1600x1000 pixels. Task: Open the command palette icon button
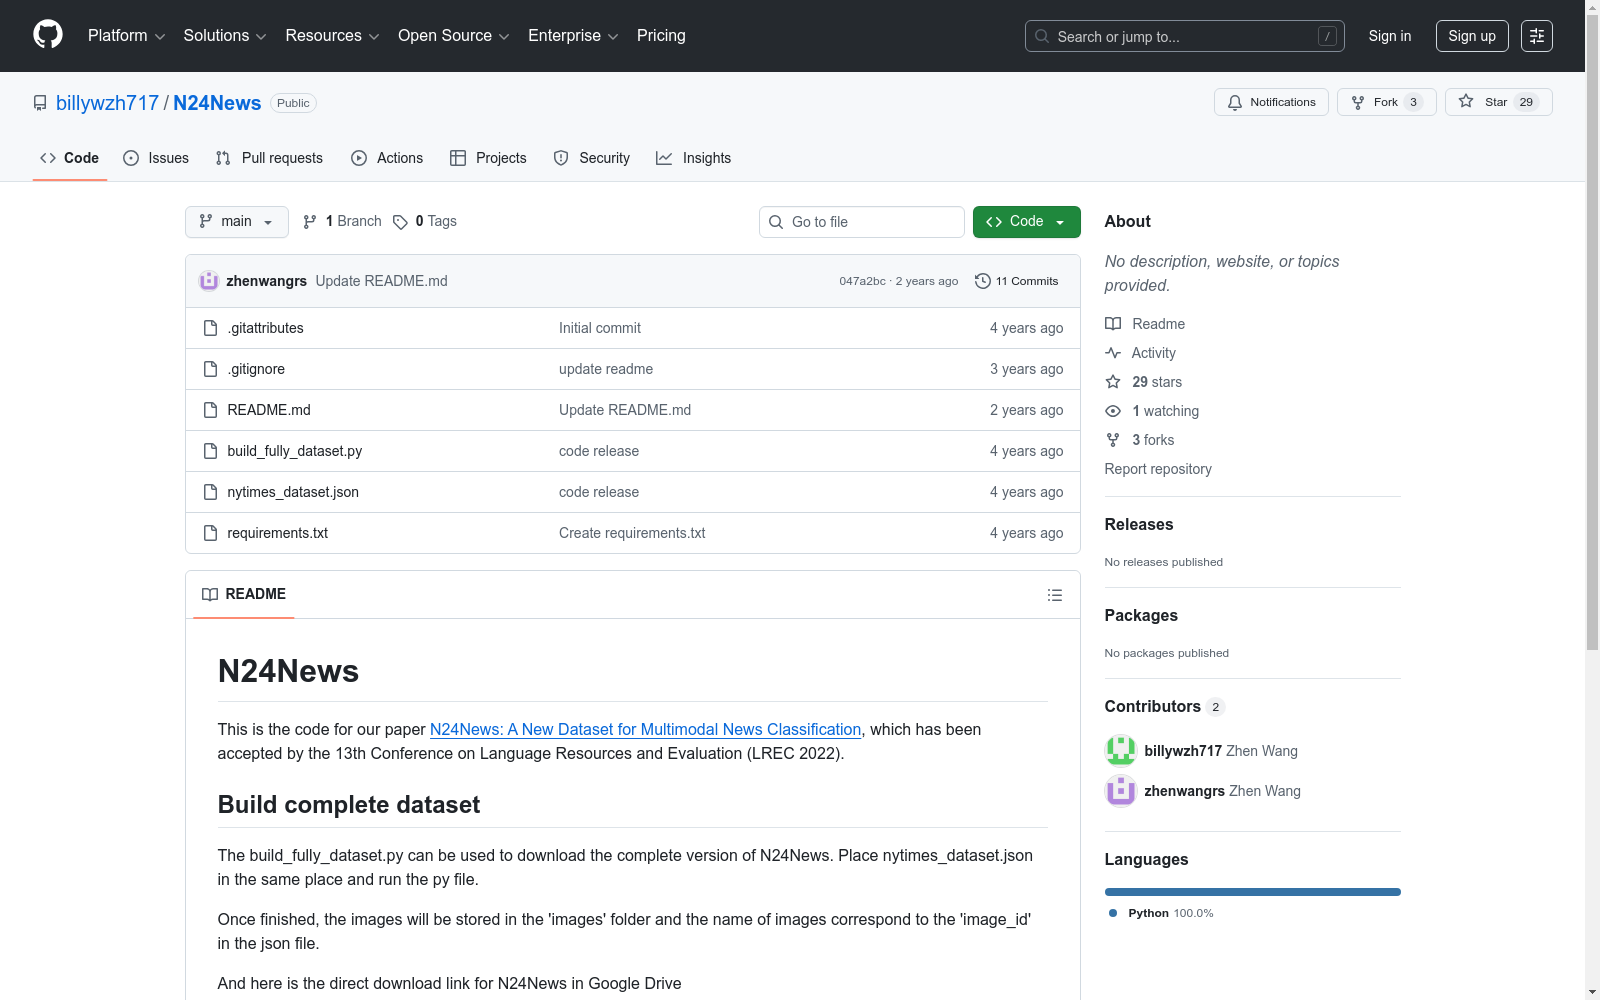1537,36
